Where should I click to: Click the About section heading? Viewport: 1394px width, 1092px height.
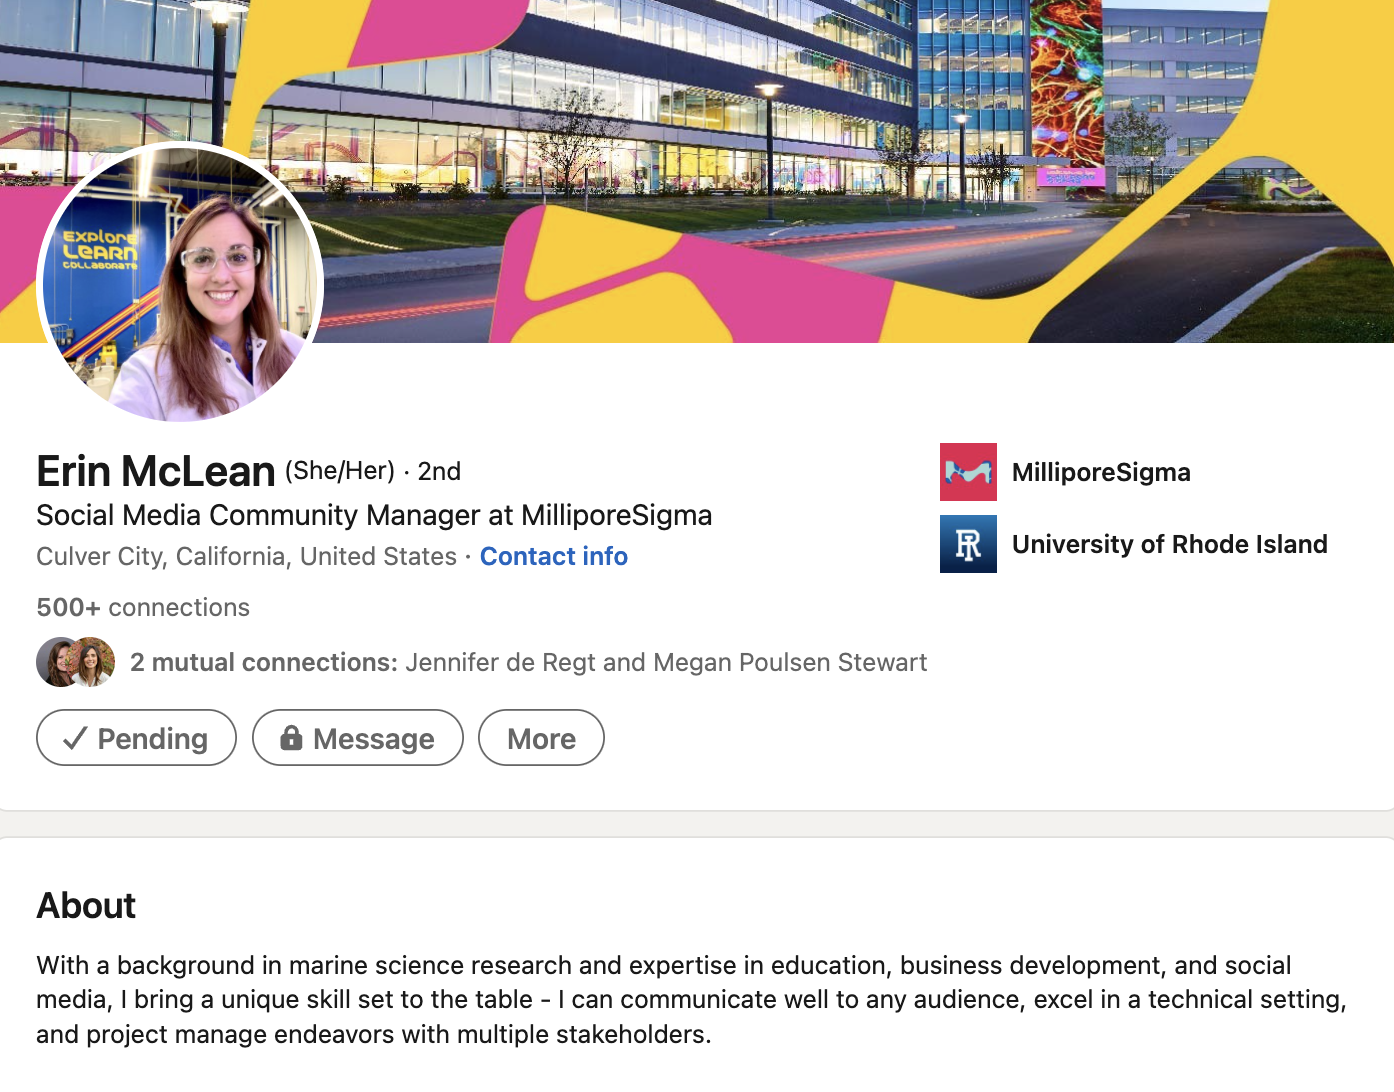pos(86,905)
